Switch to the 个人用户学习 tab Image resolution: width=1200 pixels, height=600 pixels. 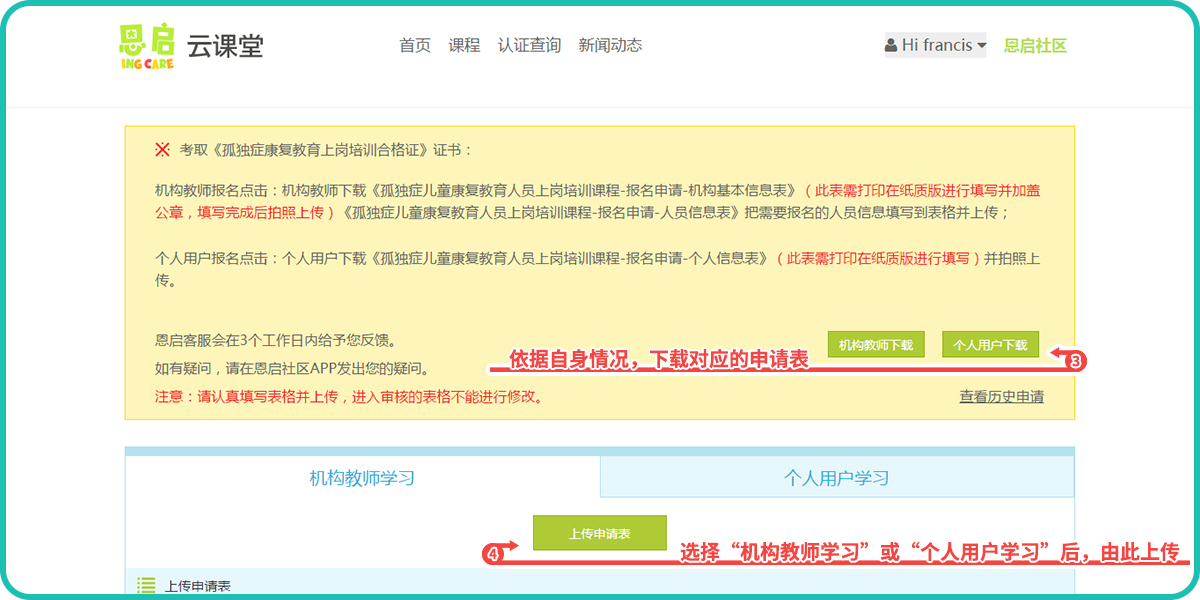tap(836, 478)
